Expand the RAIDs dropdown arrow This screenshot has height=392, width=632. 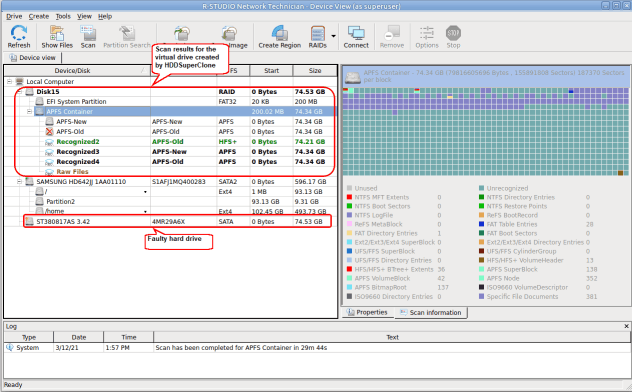(333, 36)
